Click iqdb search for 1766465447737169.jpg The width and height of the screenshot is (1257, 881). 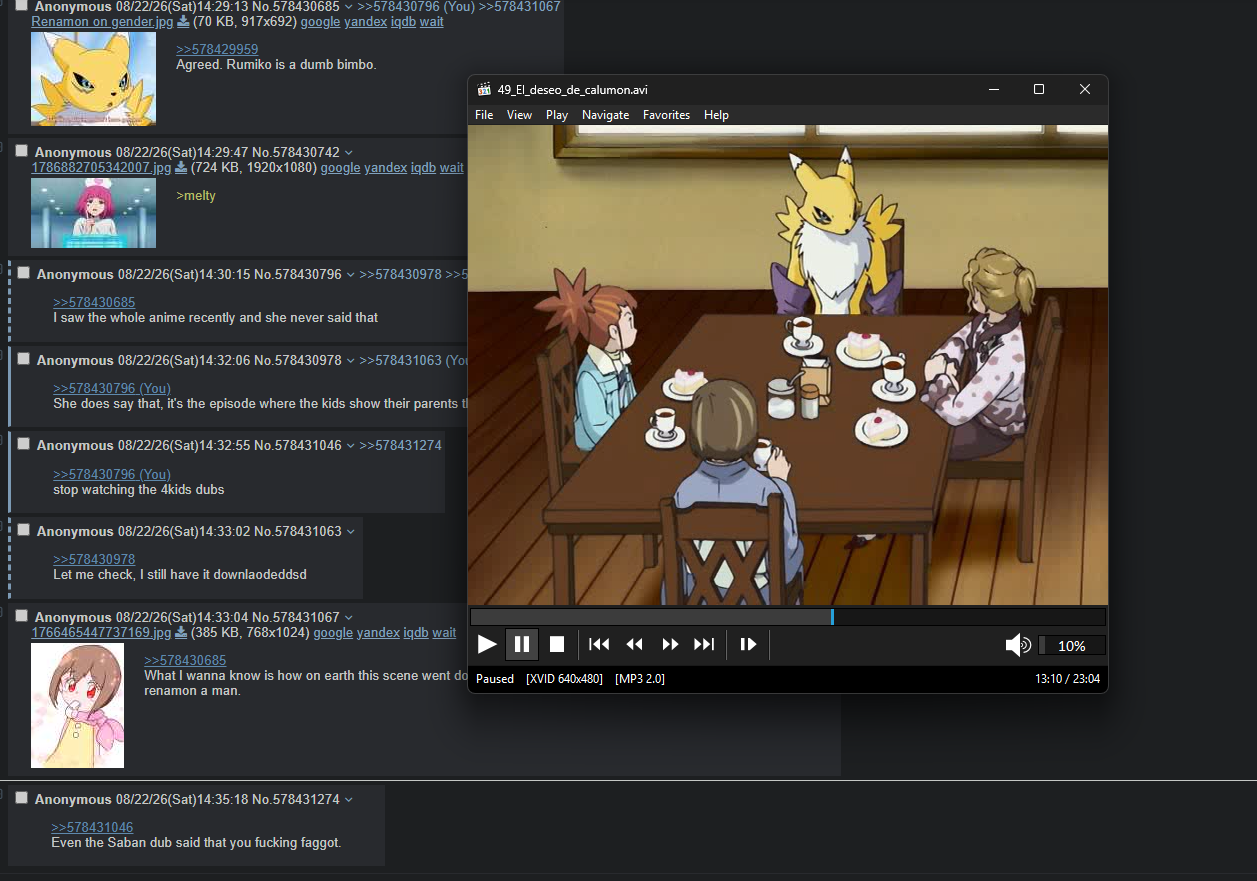[x=416, y=633]
